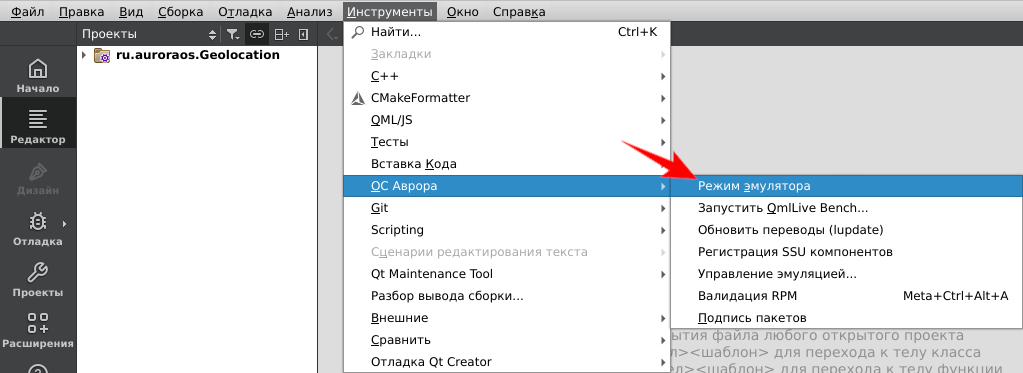Choose Режим эмулятора in submenu
The height and width of the screenshot is (373, 1023).
(x=846, y=186)
